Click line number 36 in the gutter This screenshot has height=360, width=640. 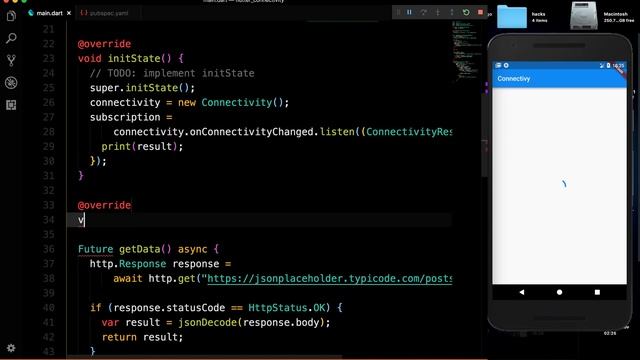tap(49, 249)
